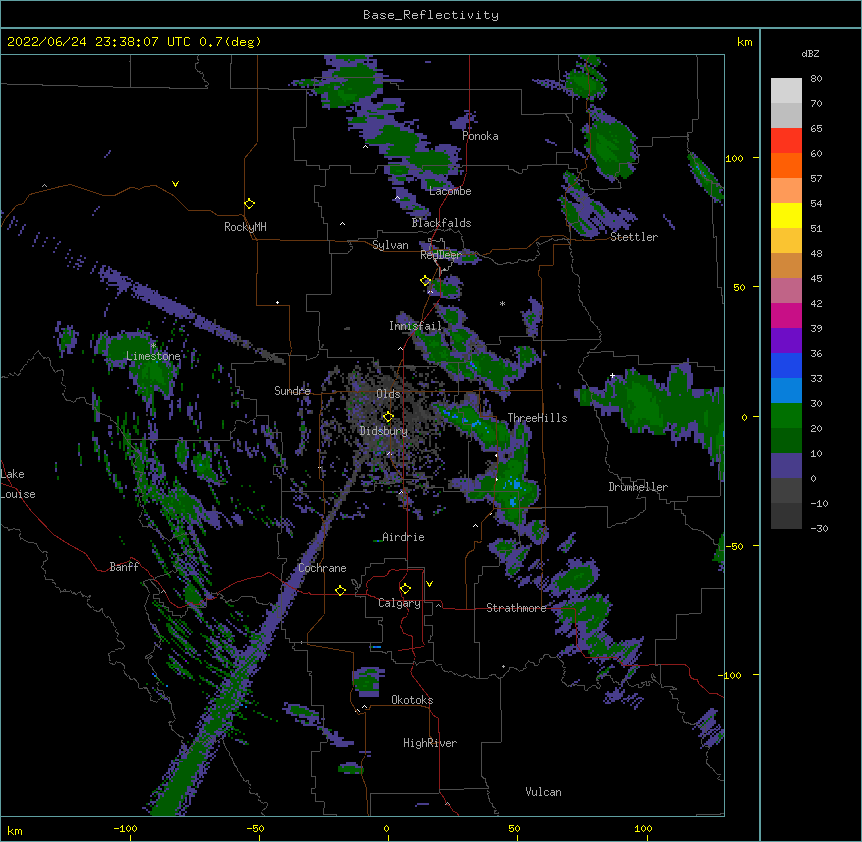
Task: Select the yellow radar marker near Olds
Action: (x=388, y=417)
